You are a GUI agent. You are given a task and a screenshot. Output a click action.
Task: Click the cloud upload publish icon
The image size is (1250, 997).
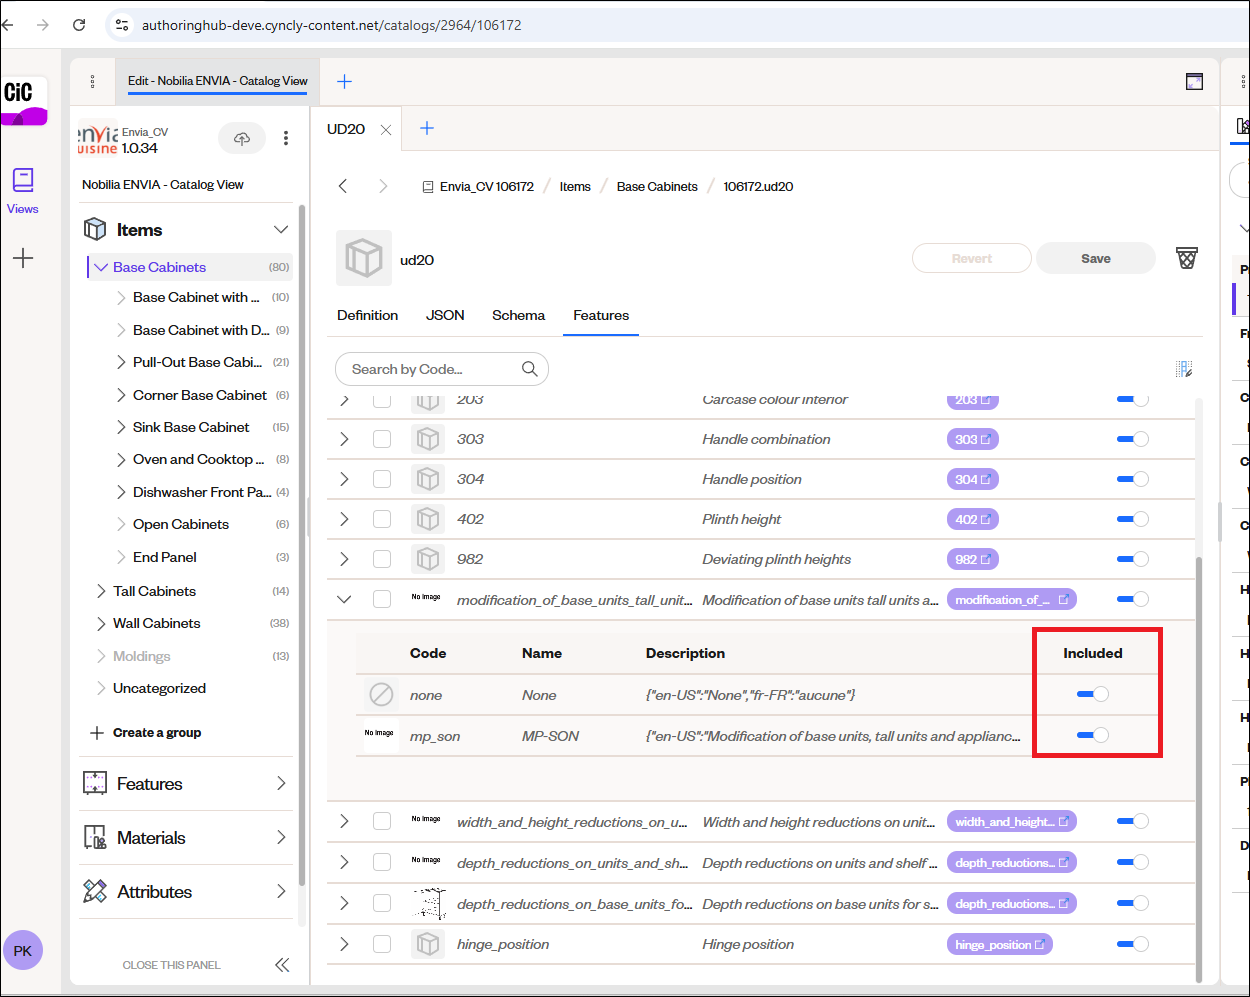[x=242, y=138]
